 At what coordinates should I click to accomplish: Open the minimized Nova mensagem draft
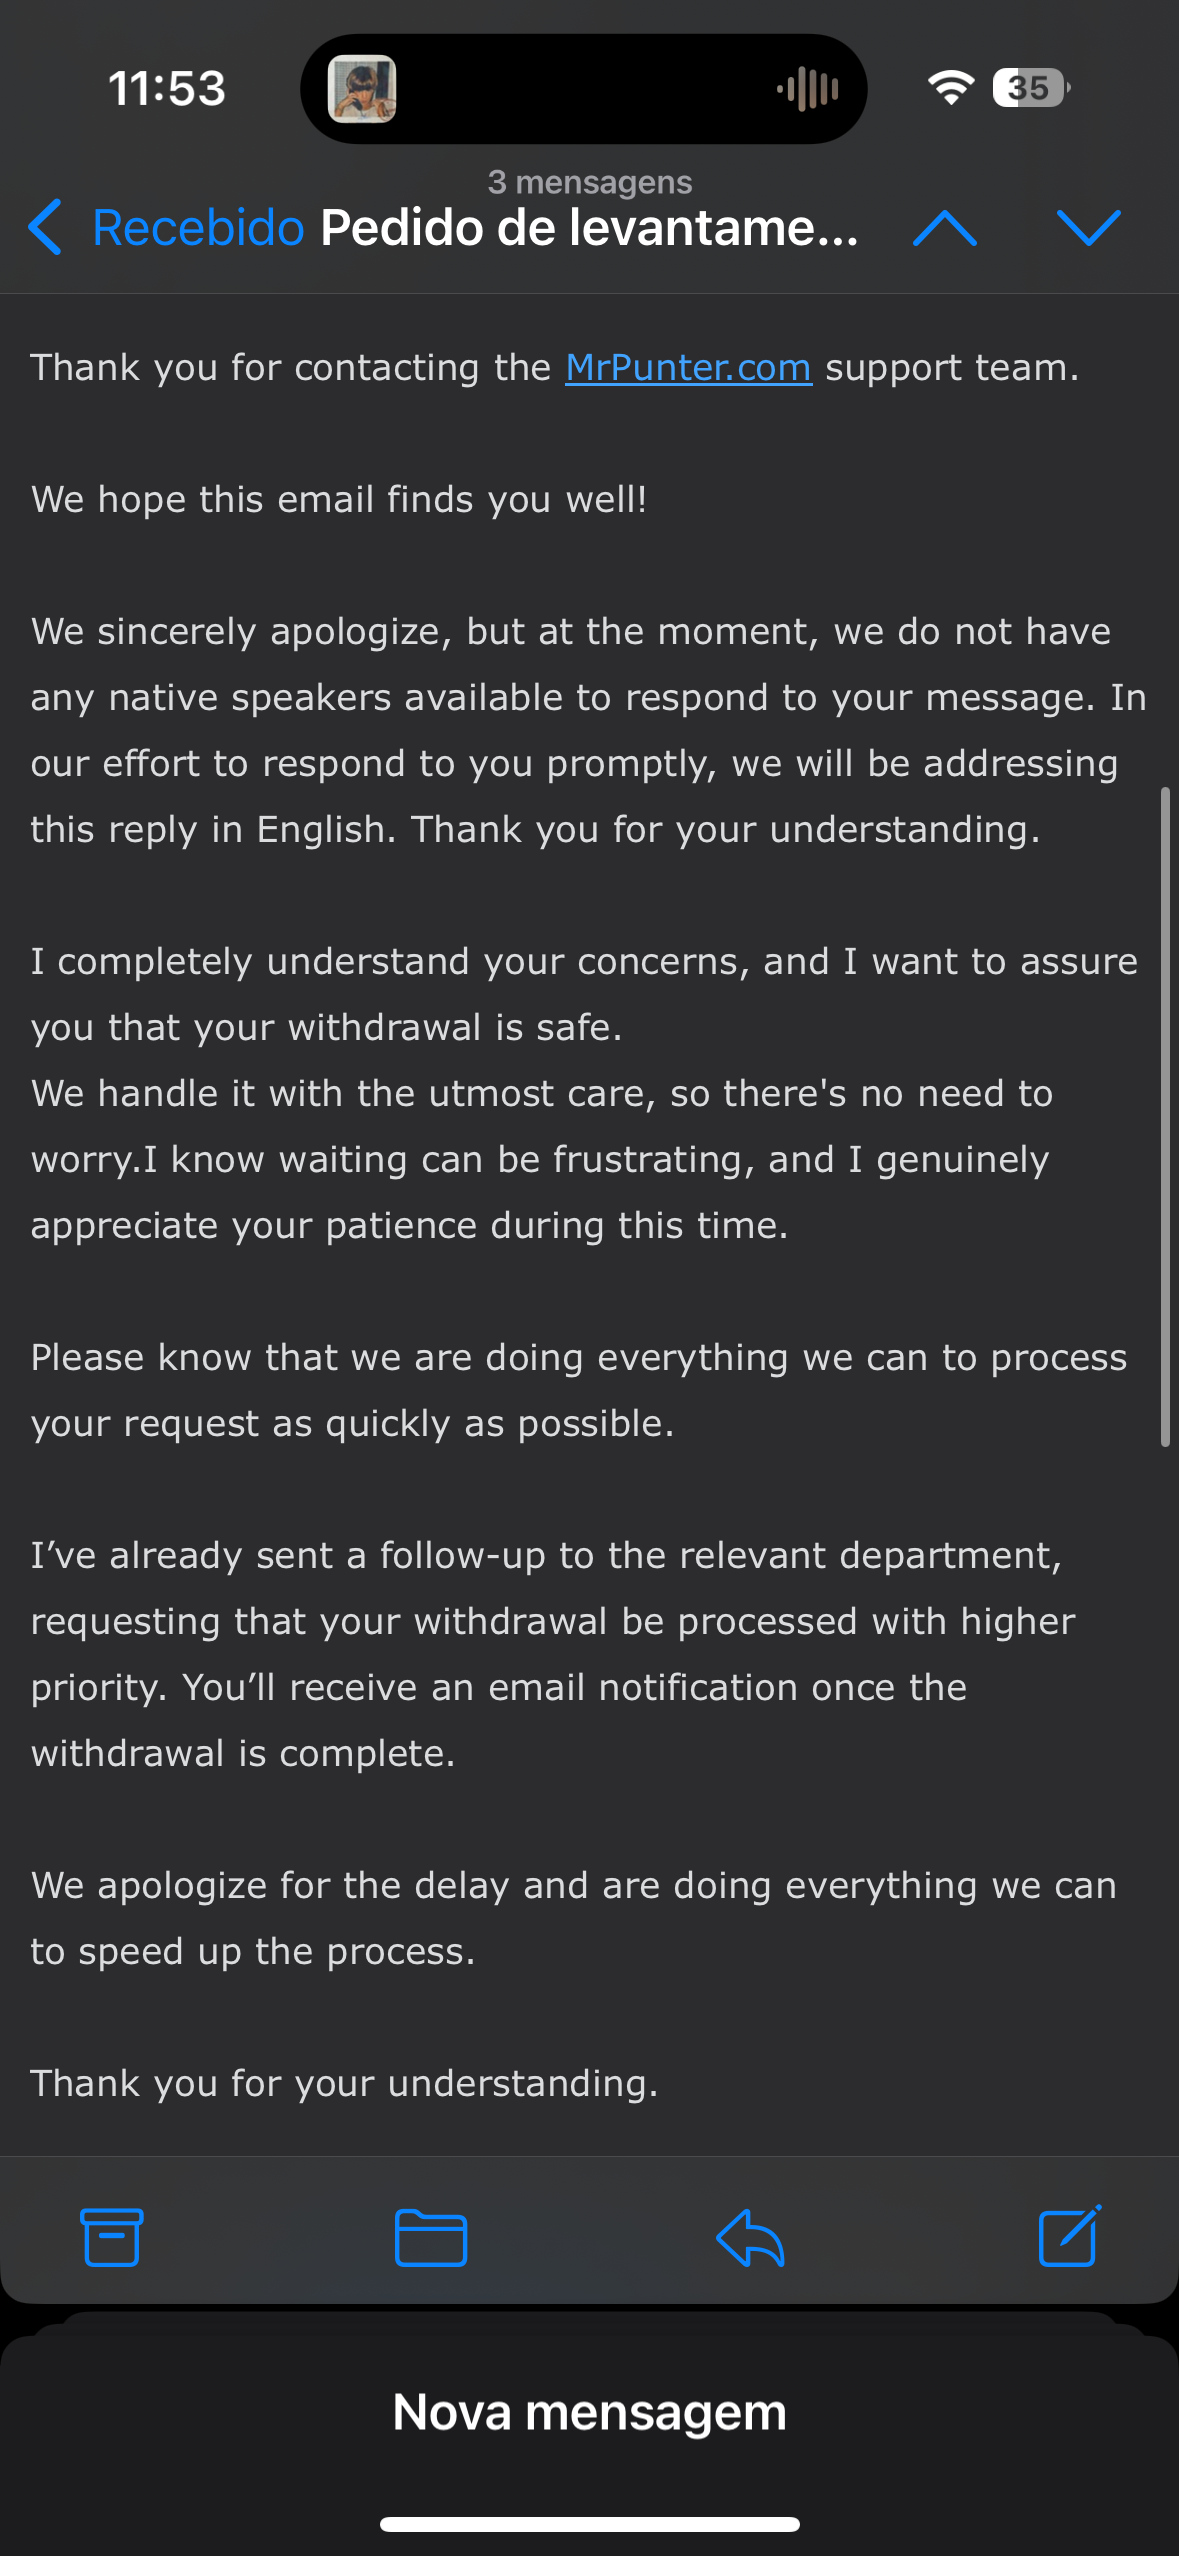(589, 2412)
